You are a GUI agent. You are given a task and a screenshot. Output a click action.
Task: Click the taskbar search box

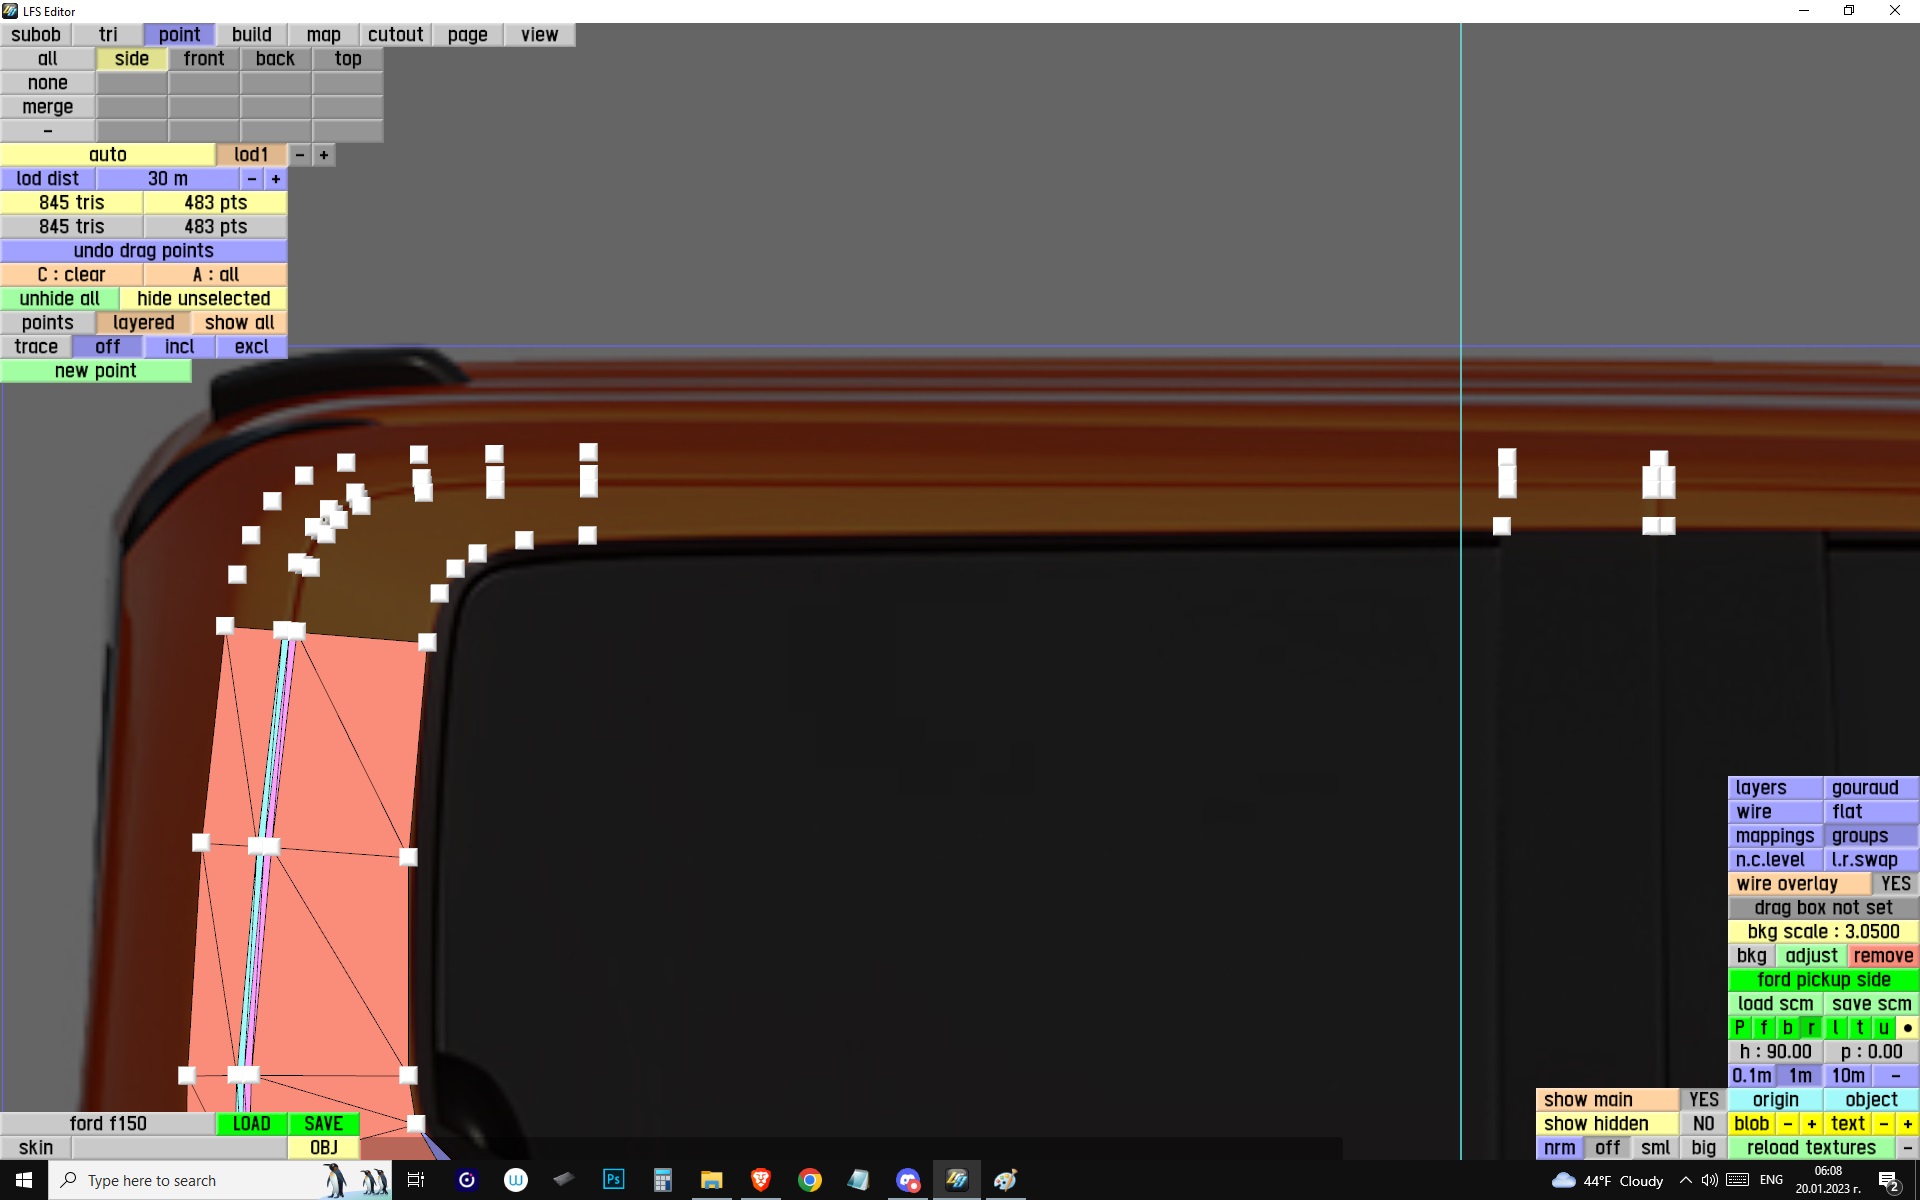[190, 1180]
